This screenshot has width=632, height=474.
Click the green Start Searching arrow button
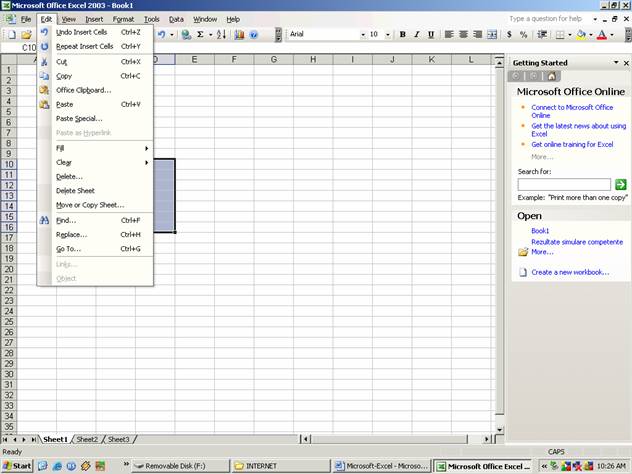point(621,185)
